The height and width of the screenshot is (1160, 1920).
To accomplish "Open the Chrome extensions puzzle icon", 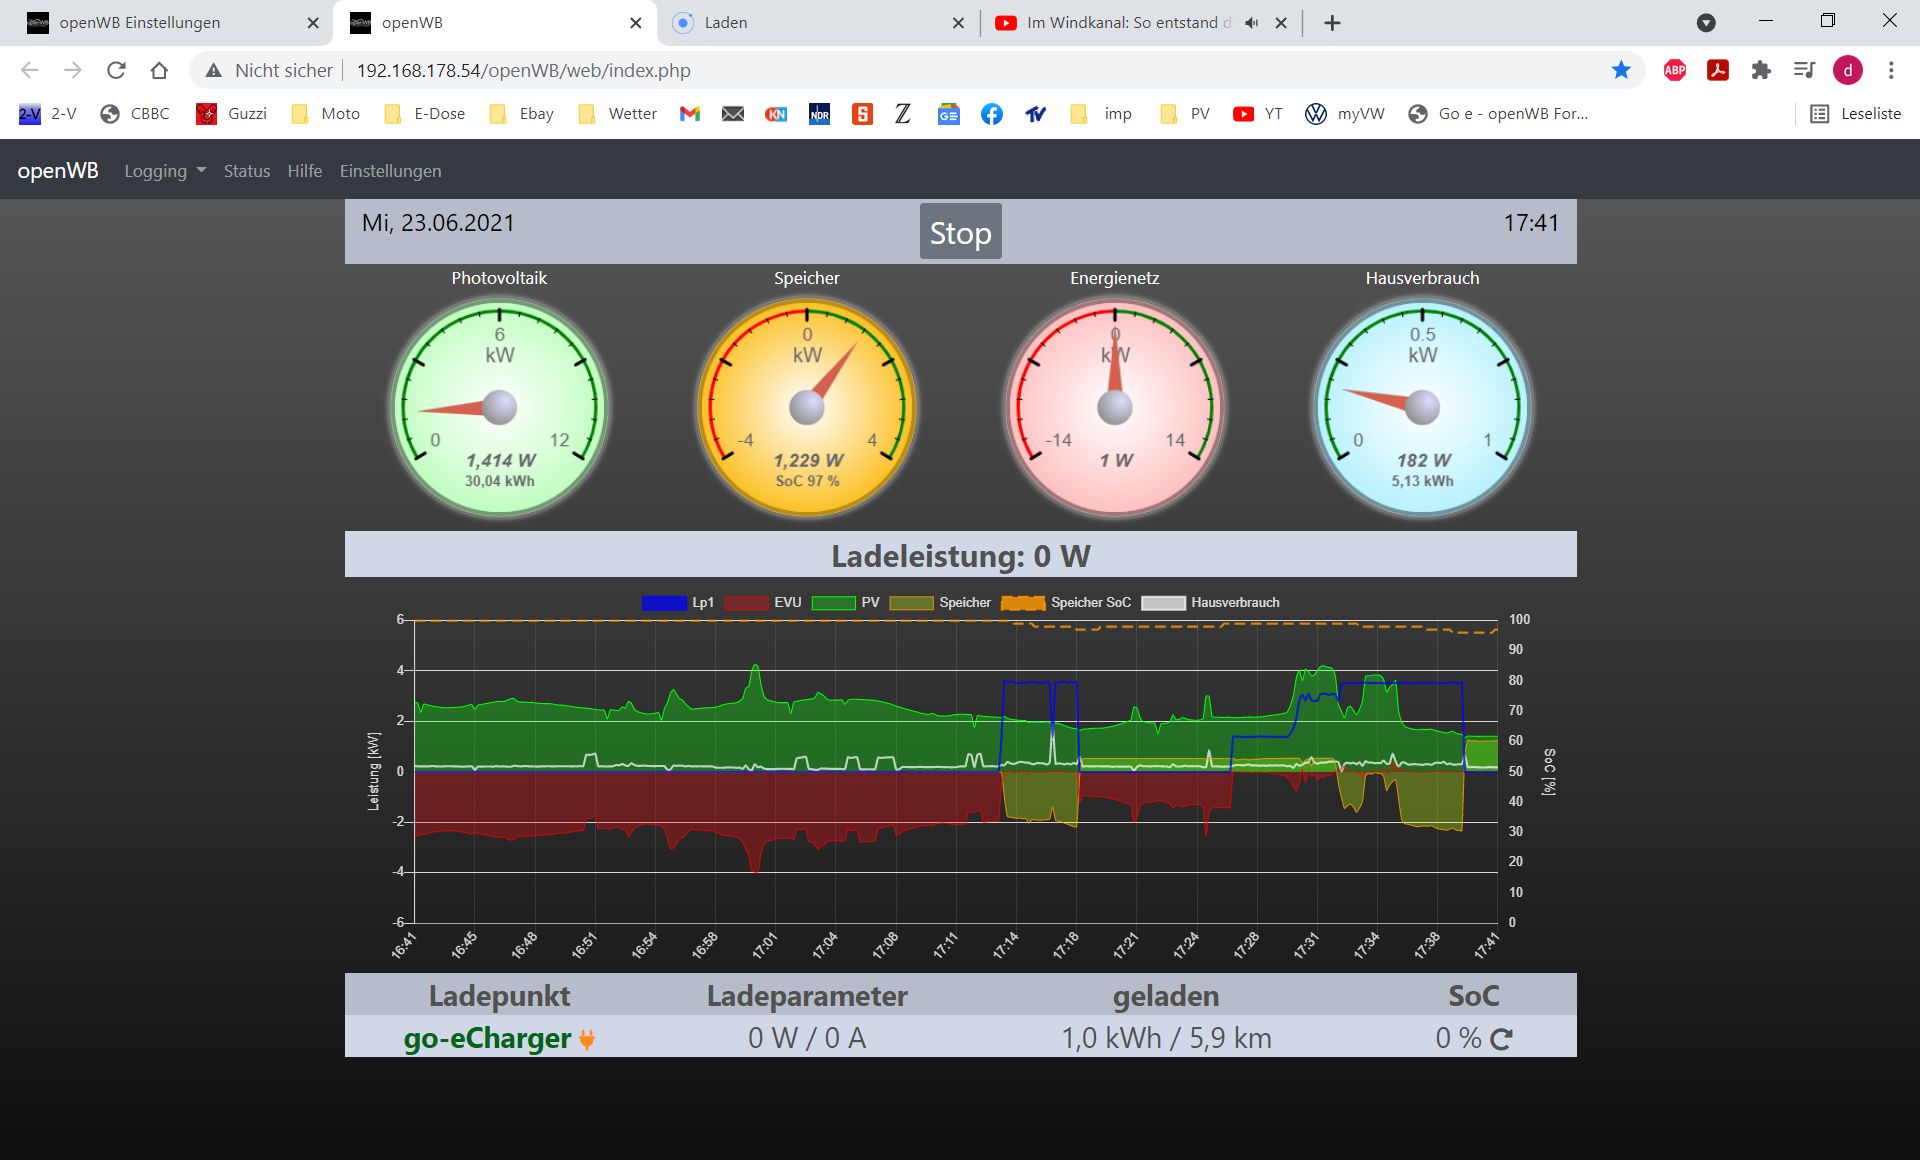I will 1761,70.
